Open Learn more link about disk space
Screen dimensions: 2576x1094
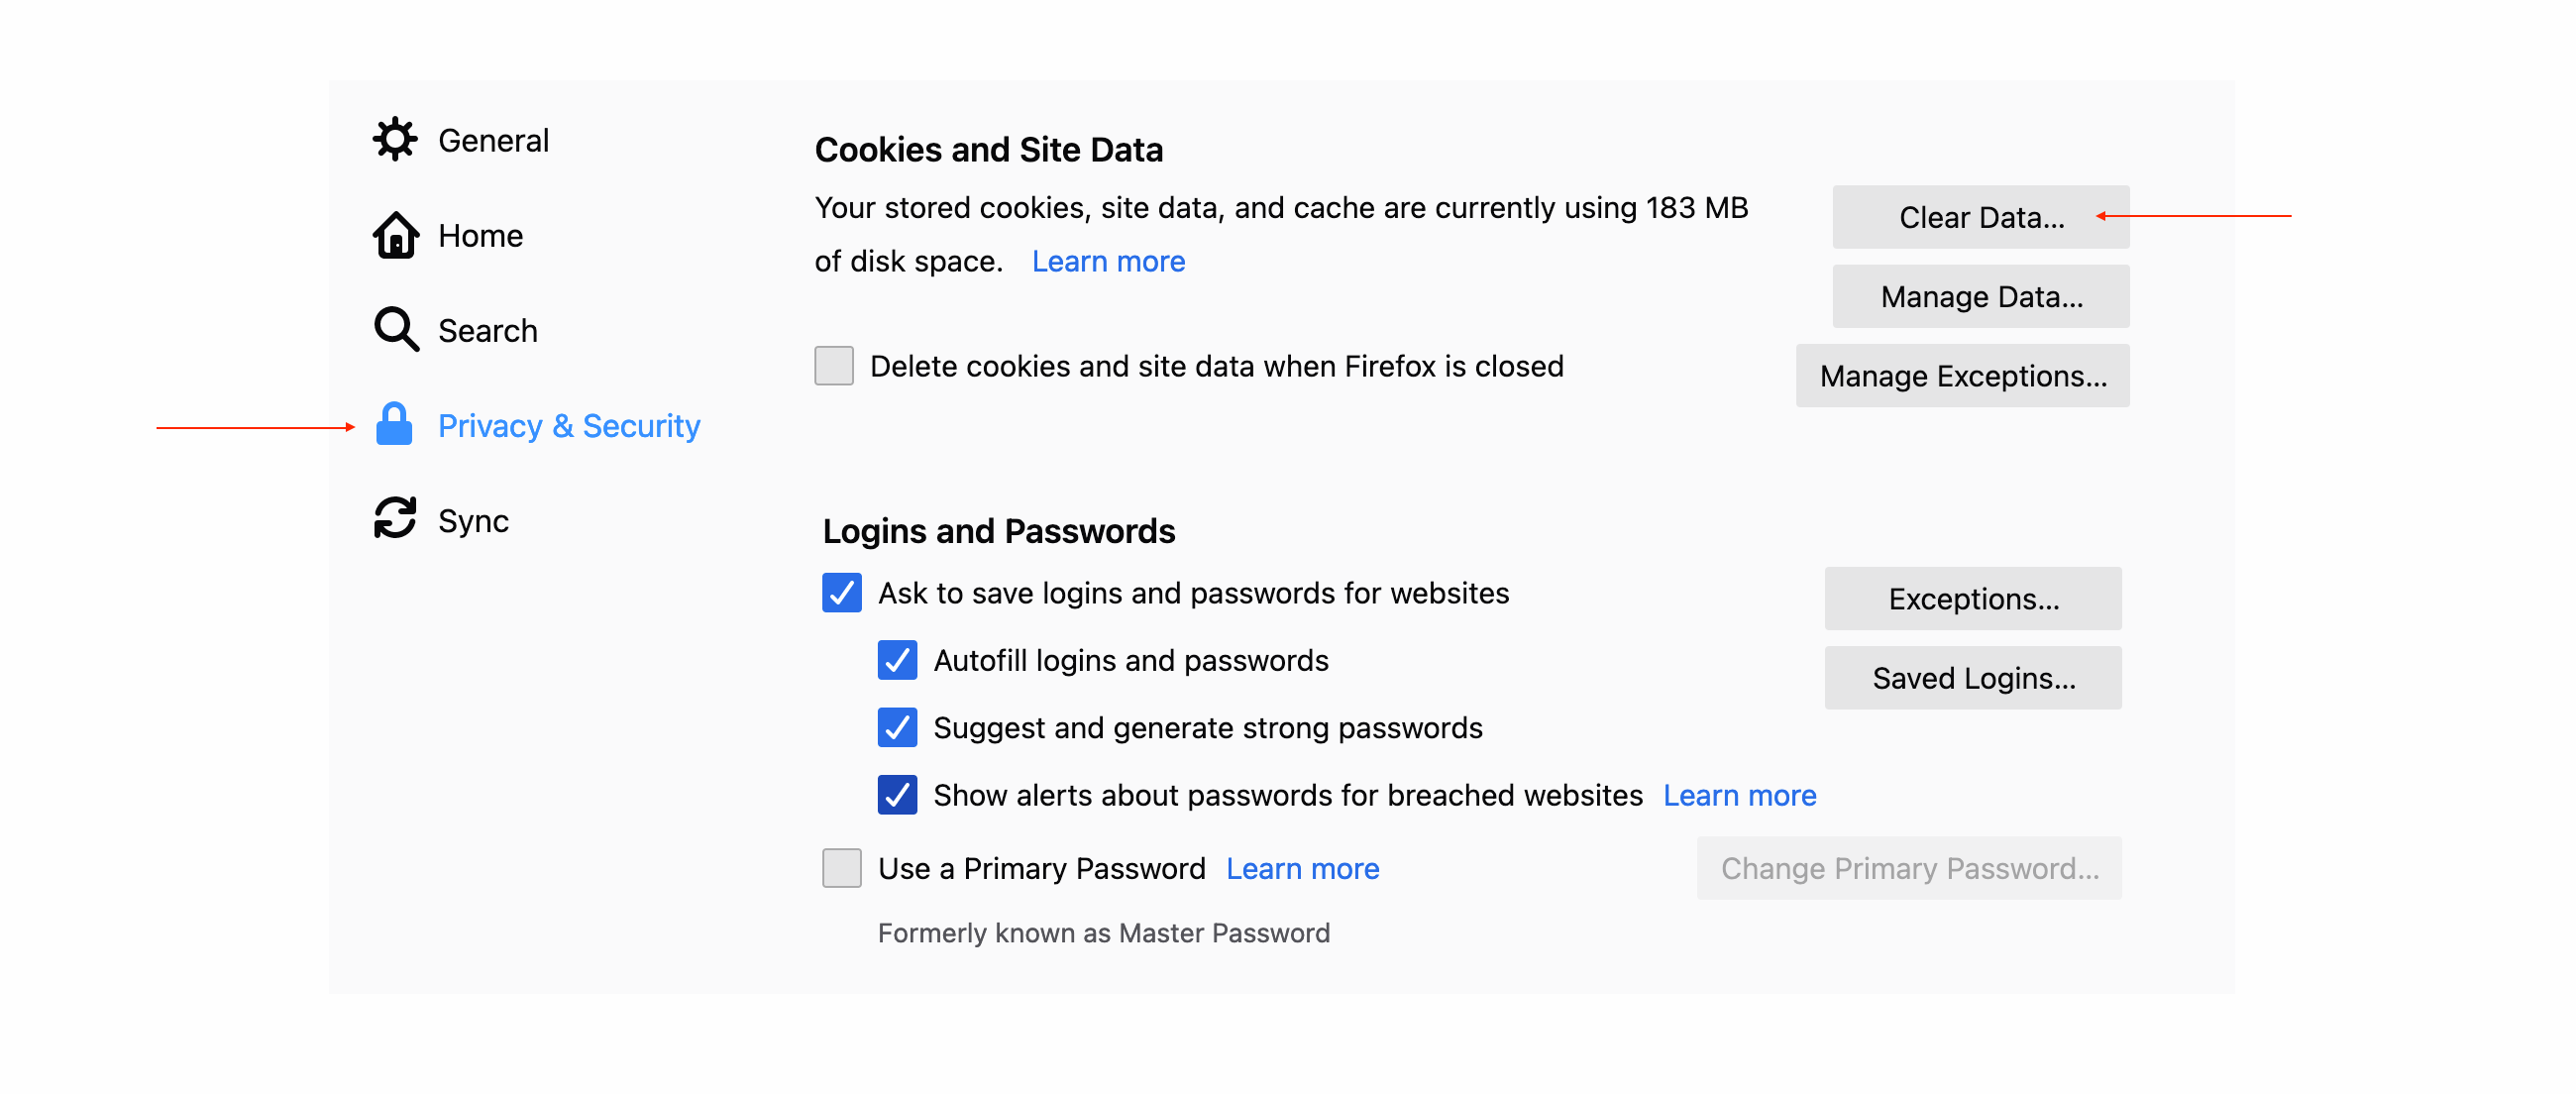coord(1108,261)
